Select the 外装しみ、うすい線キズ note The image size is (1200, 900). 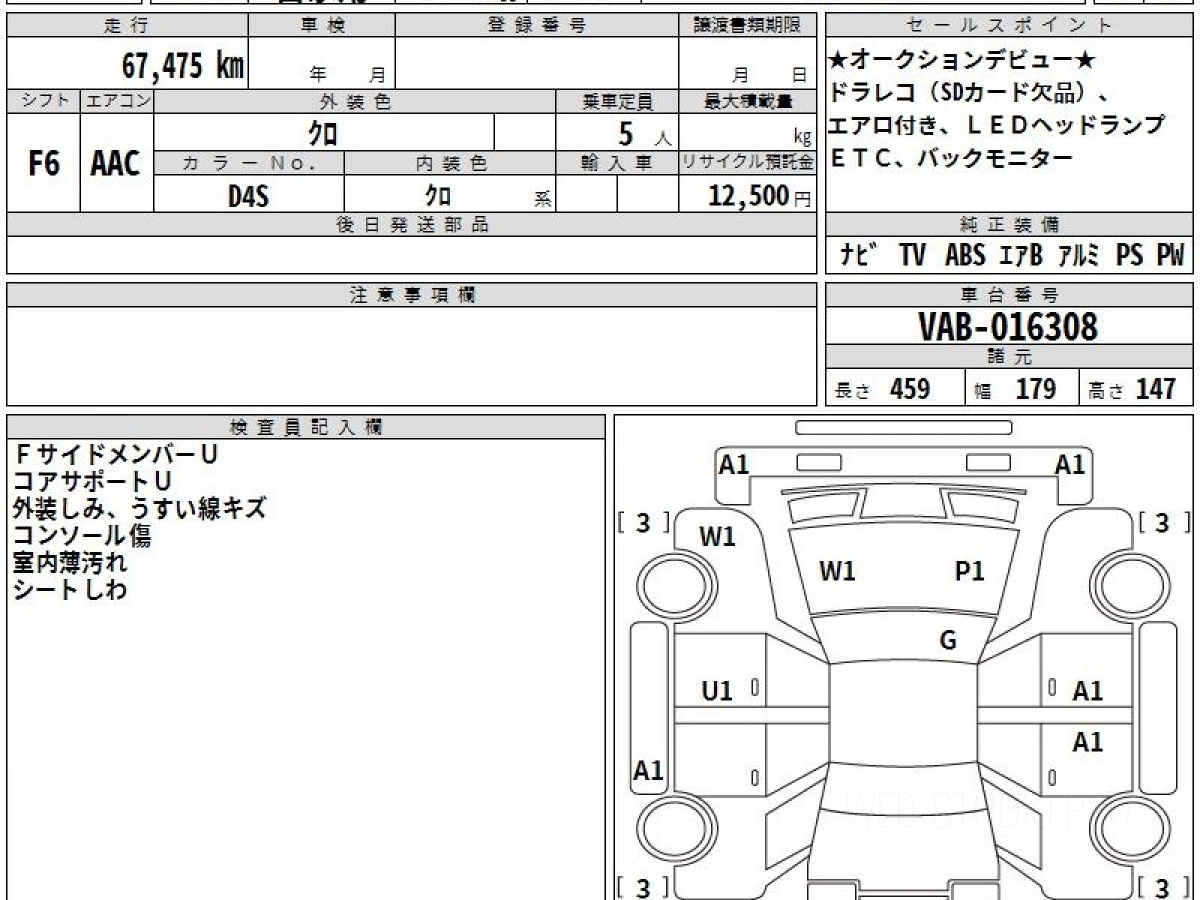coord(139,508)
